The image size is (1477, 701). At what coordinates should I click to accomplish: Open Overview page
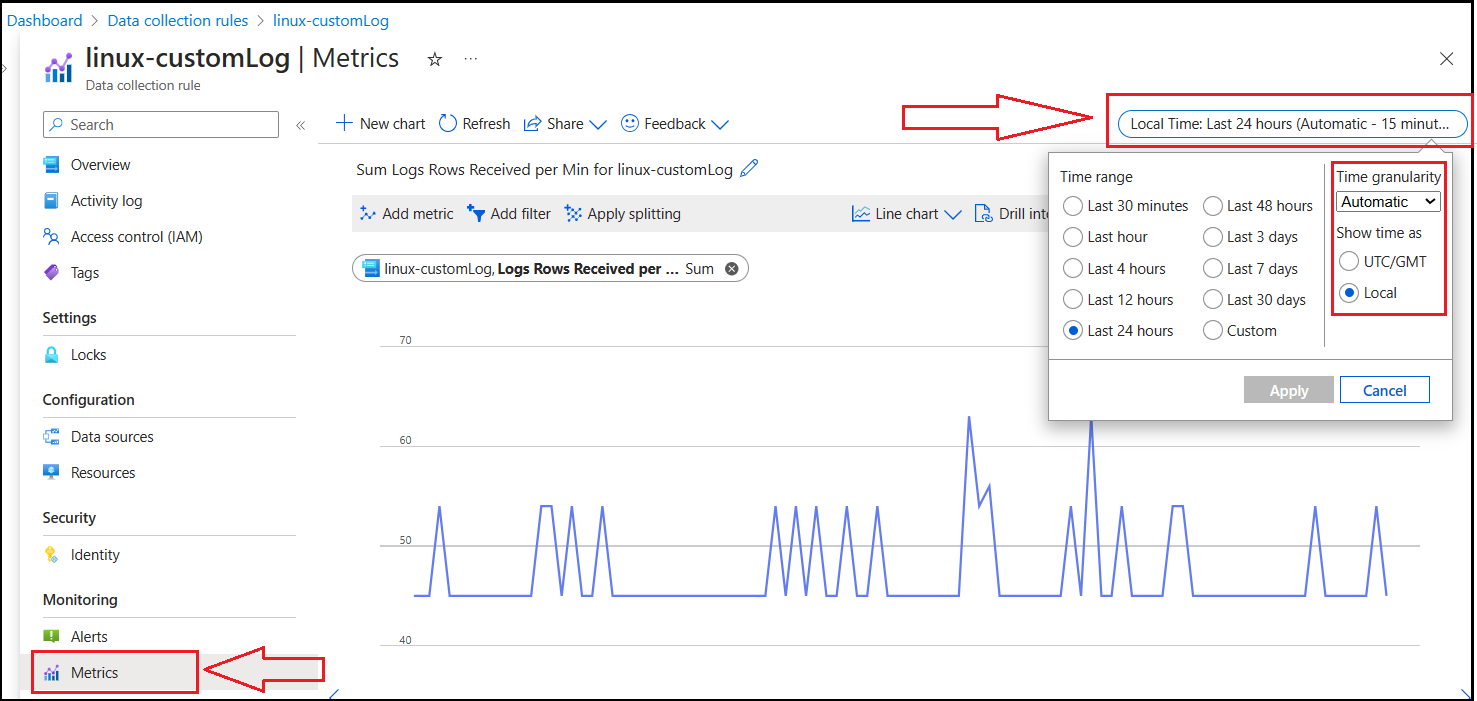click(x=100, y=164)
